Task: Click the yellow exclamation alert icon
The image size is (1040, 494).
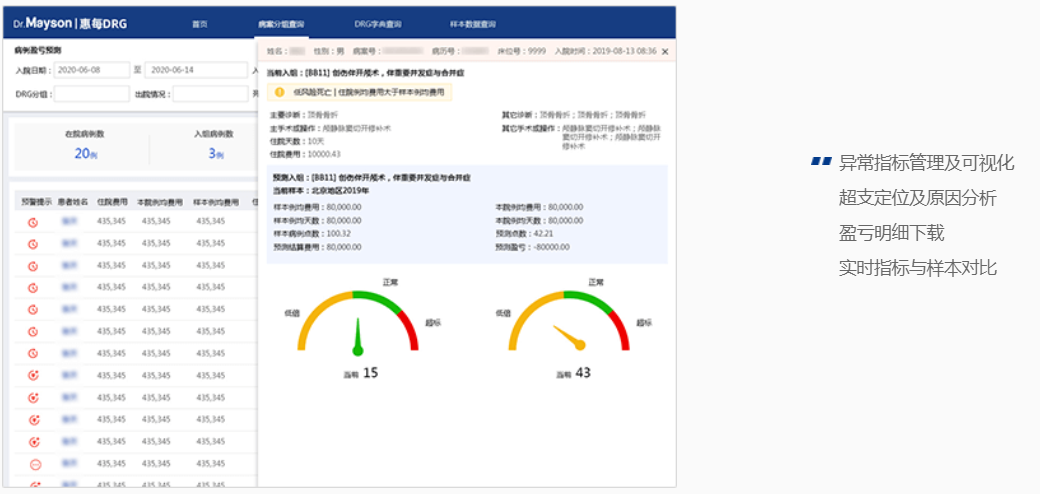Action: pyautogui.click(x=279, y=92)
